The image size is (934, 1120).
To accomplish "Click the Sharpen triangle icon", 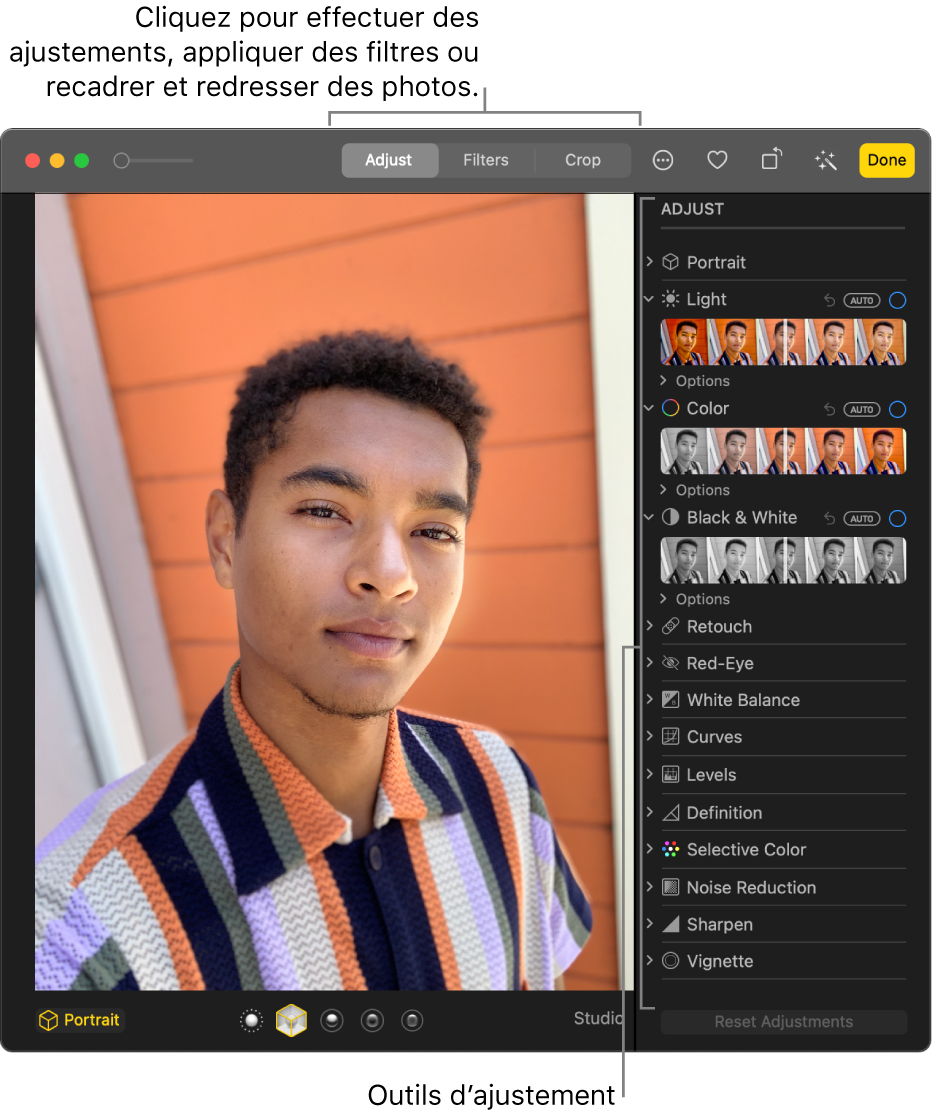I will click(x=671, y=924).
